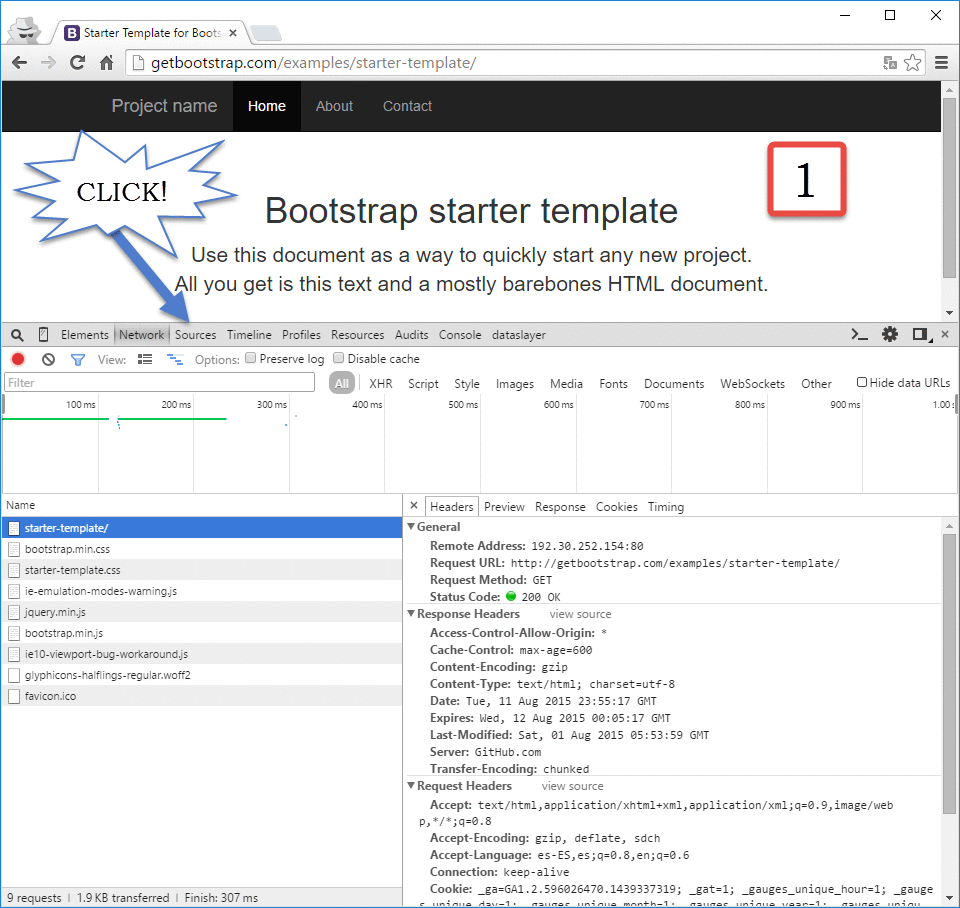This screenshot has width=960, height=908.
Task: Check Hide data URLs
Action: tap(861, 383)
